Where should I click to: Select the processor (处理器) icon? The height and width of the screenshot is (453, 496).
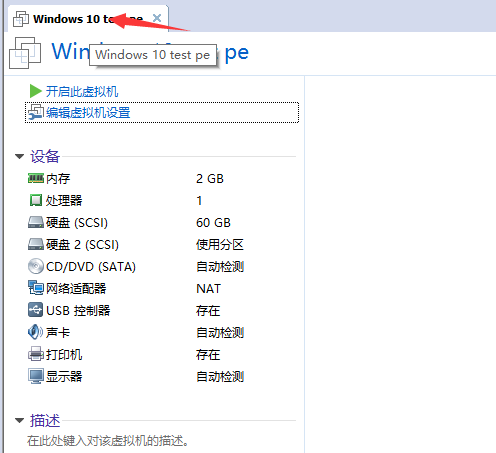[x=36, y=200]
